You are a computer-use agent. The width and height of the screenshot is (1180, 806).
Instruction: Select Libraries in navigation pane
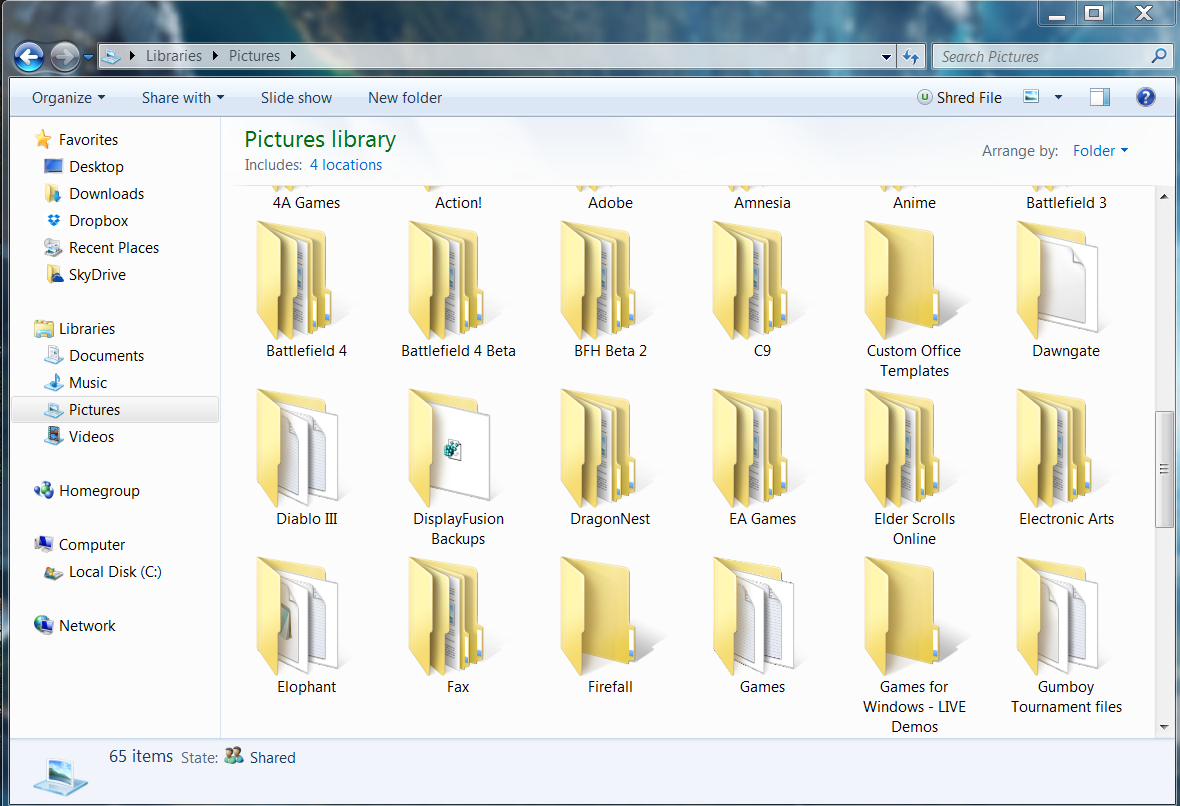(x=87, y=329)
